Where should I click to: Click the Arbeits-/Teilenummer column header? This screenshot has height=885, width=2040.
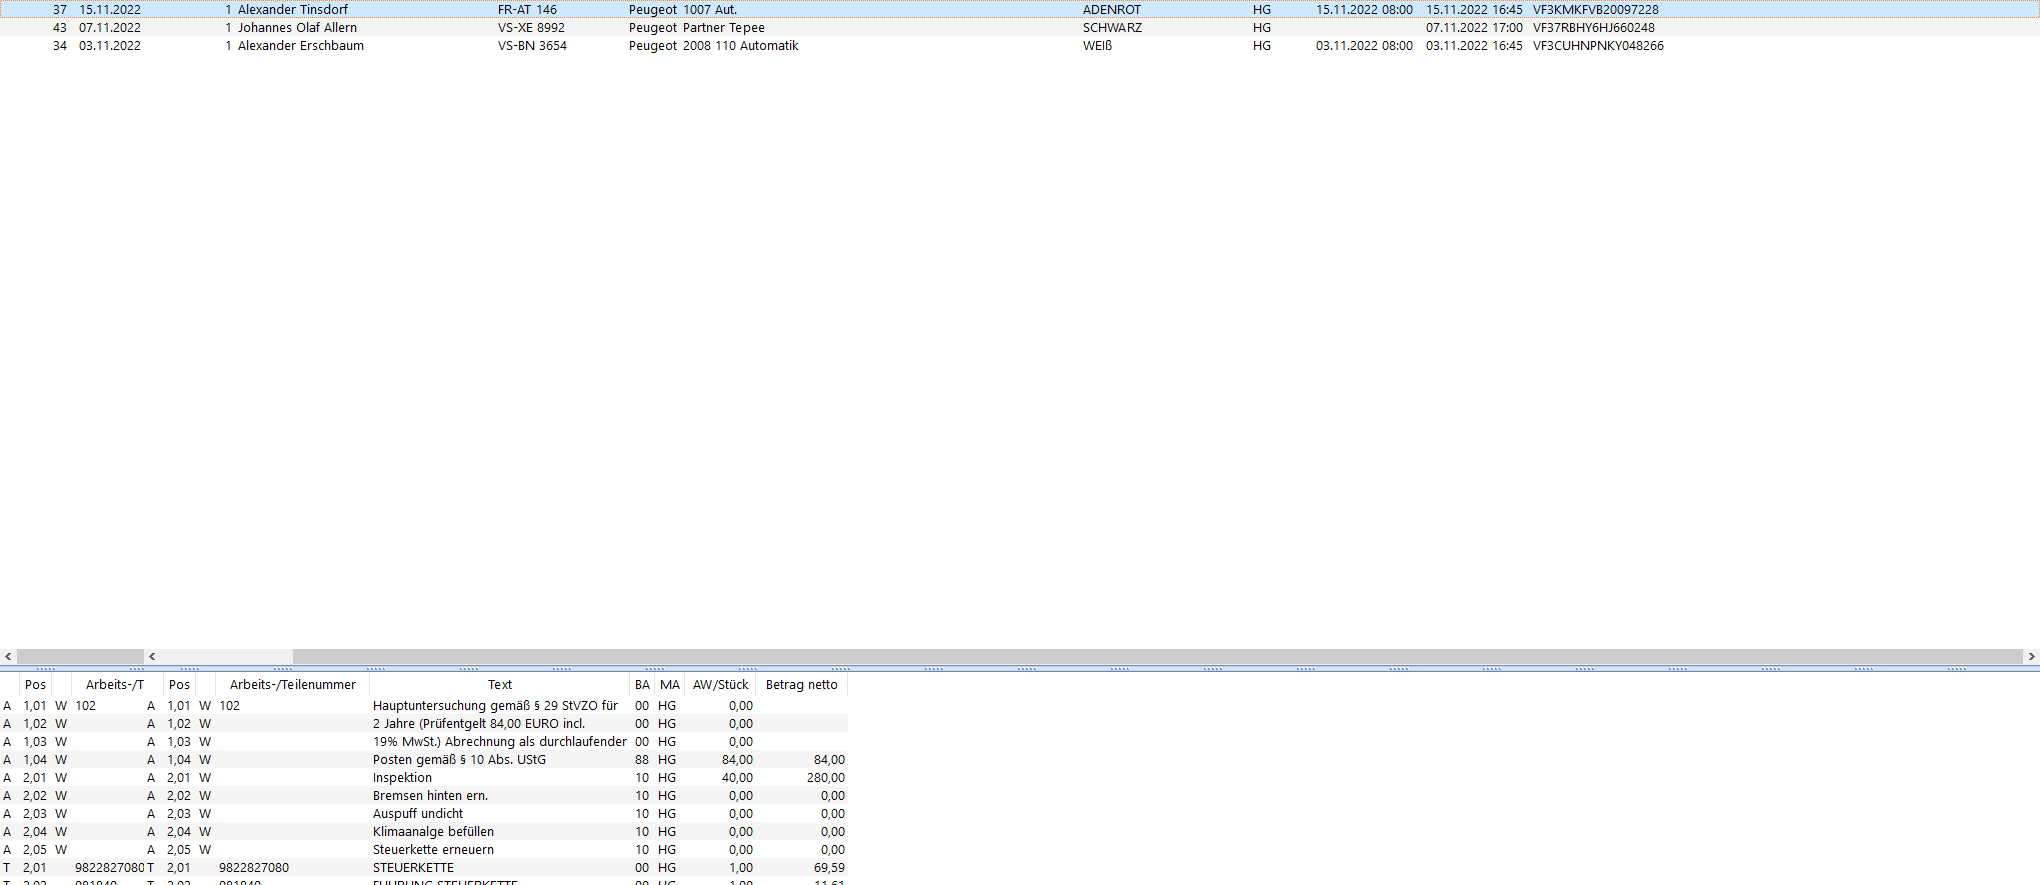(292, 685)
